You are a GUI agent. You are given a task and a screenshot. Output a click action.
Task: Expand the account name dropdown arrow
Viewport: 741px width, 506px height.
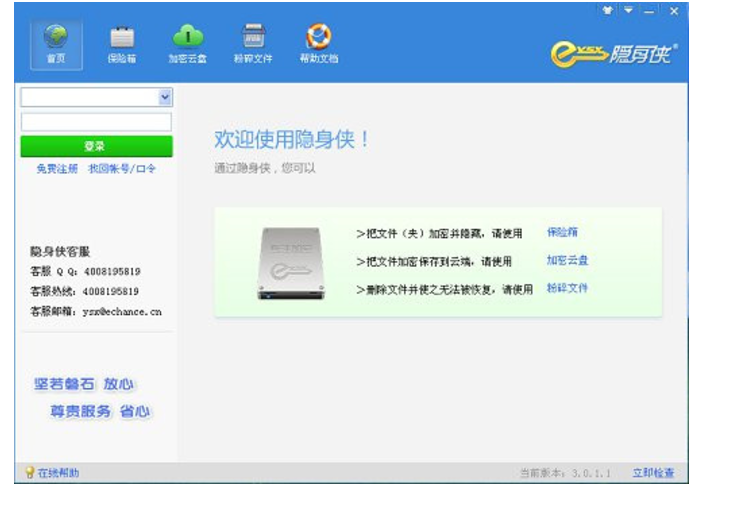[165, 97]
